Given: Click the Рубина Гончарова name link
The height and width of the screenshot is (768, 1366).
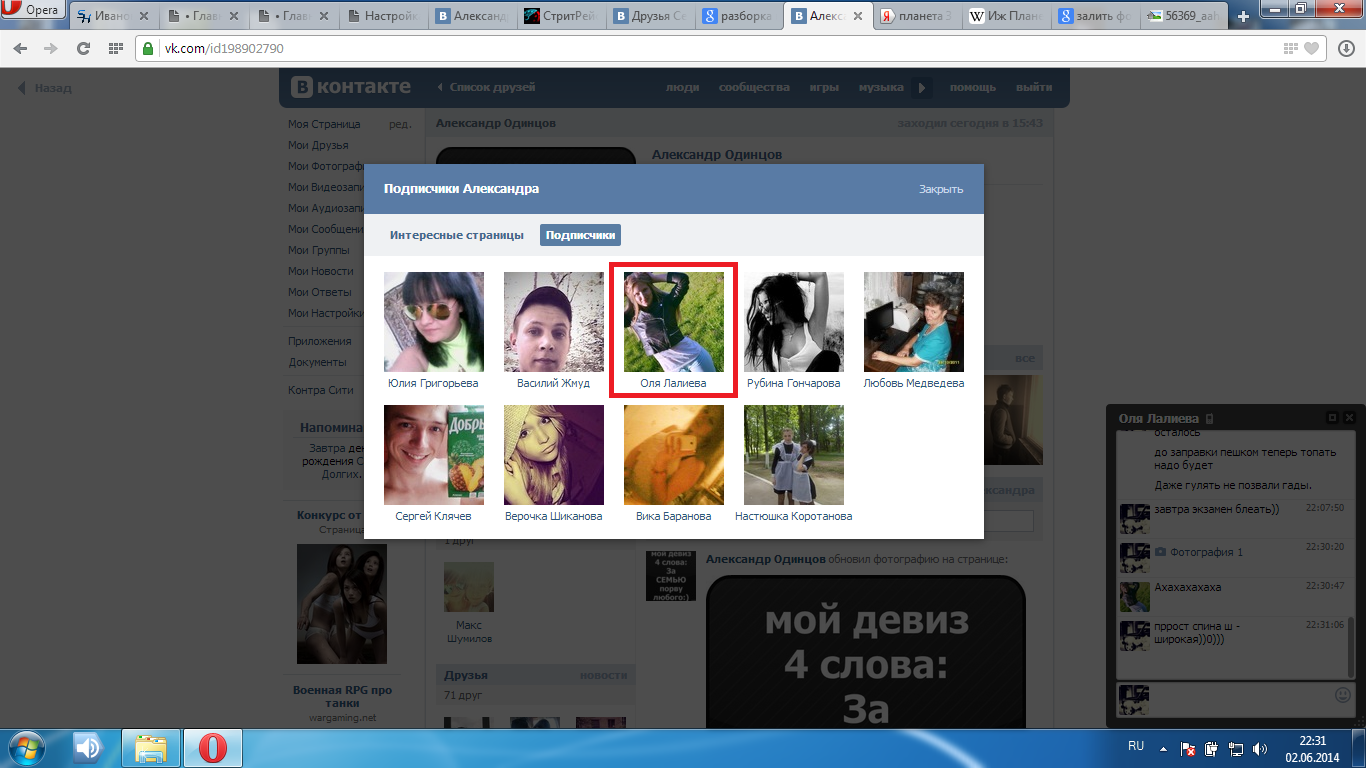Looking at the screenshot, I should pyautogui.click(x=794, y=383).
